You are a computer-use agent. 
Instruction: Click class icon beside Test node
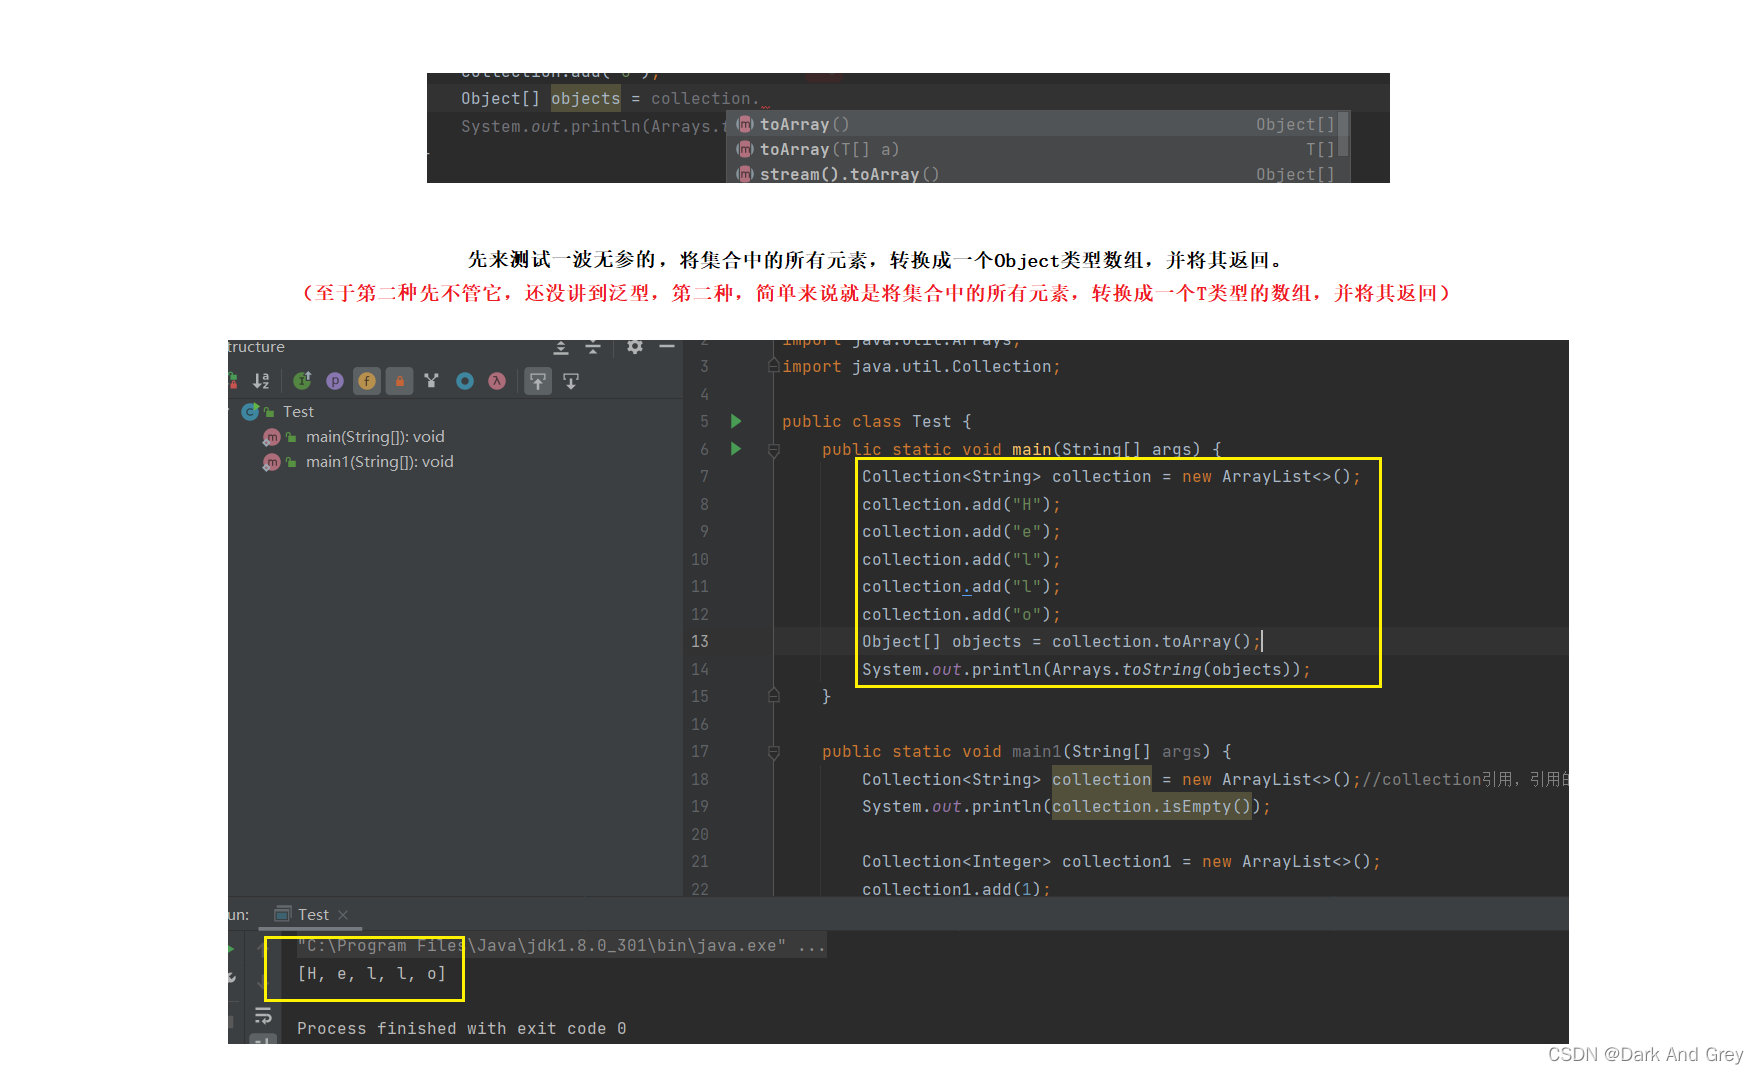pyautogui.click(x=251, y=412)
